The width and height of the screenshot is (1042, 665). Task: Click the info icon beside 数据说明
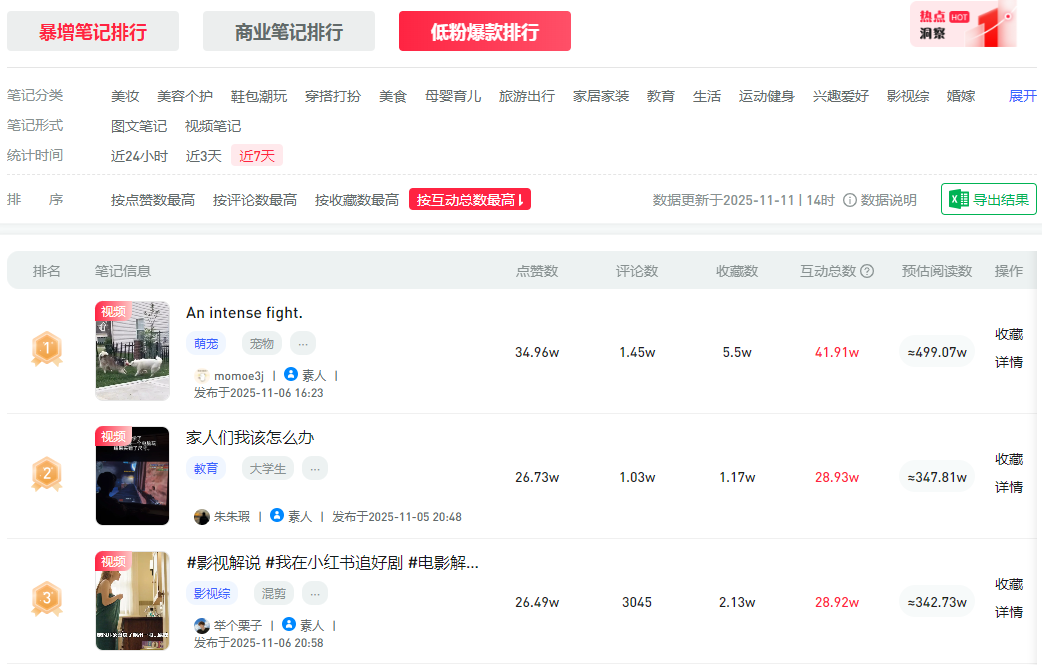[x=850, y=200]
